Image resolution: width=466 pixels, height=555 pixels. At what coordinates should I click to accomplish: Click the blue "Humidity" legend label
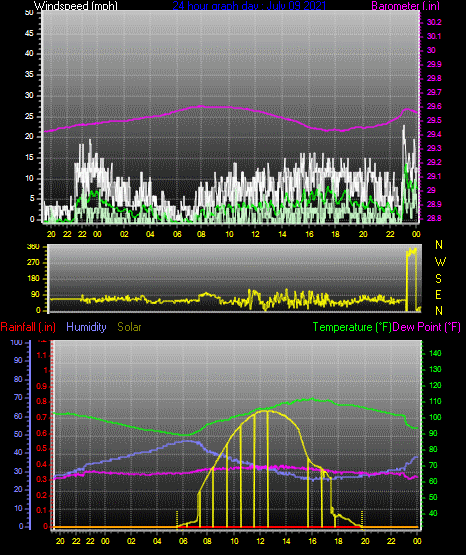coord(86,327)
